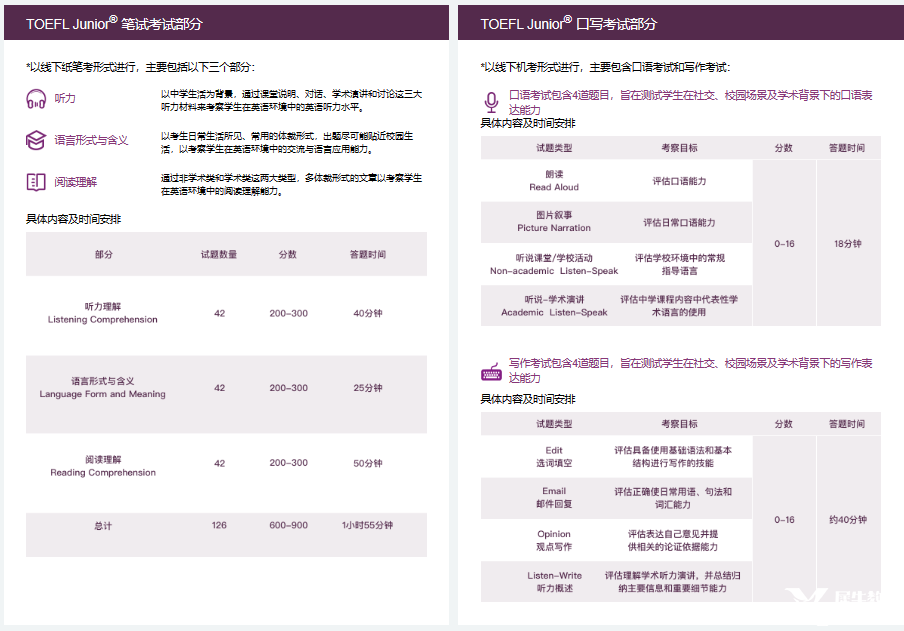Select the 口写考试部分 header title
The width and height of the screenshot is (904, 631).
[568, 24]
